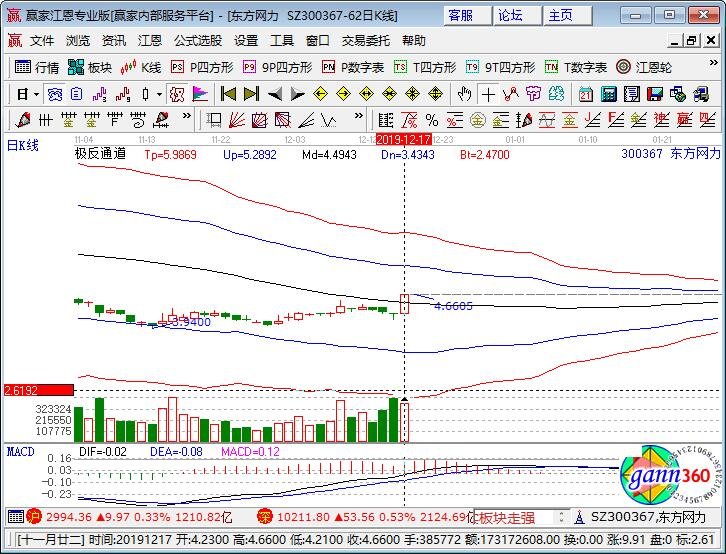This screenshot has height=554, width=726.
Task: Select the Gann fan rays tool
Action: (x=237, y=120)
